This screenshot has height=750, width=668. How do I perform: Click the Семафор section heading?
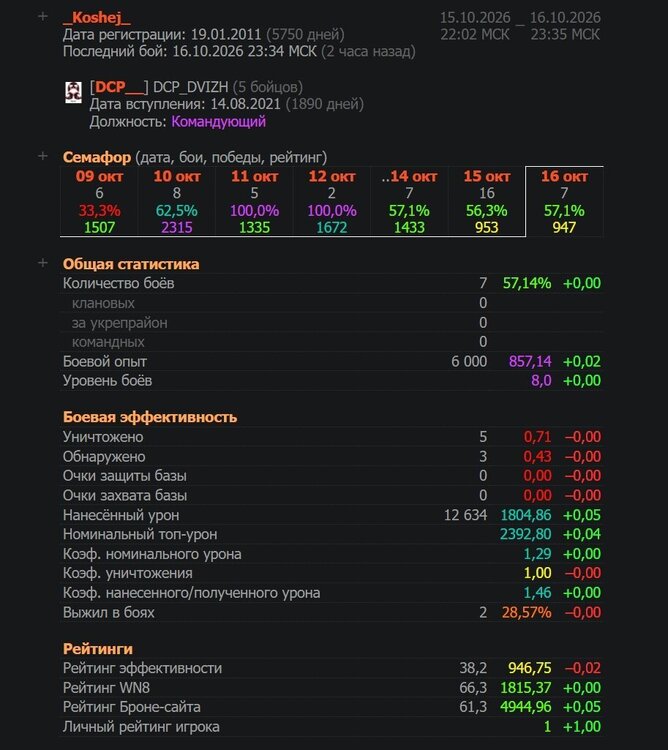97,157
